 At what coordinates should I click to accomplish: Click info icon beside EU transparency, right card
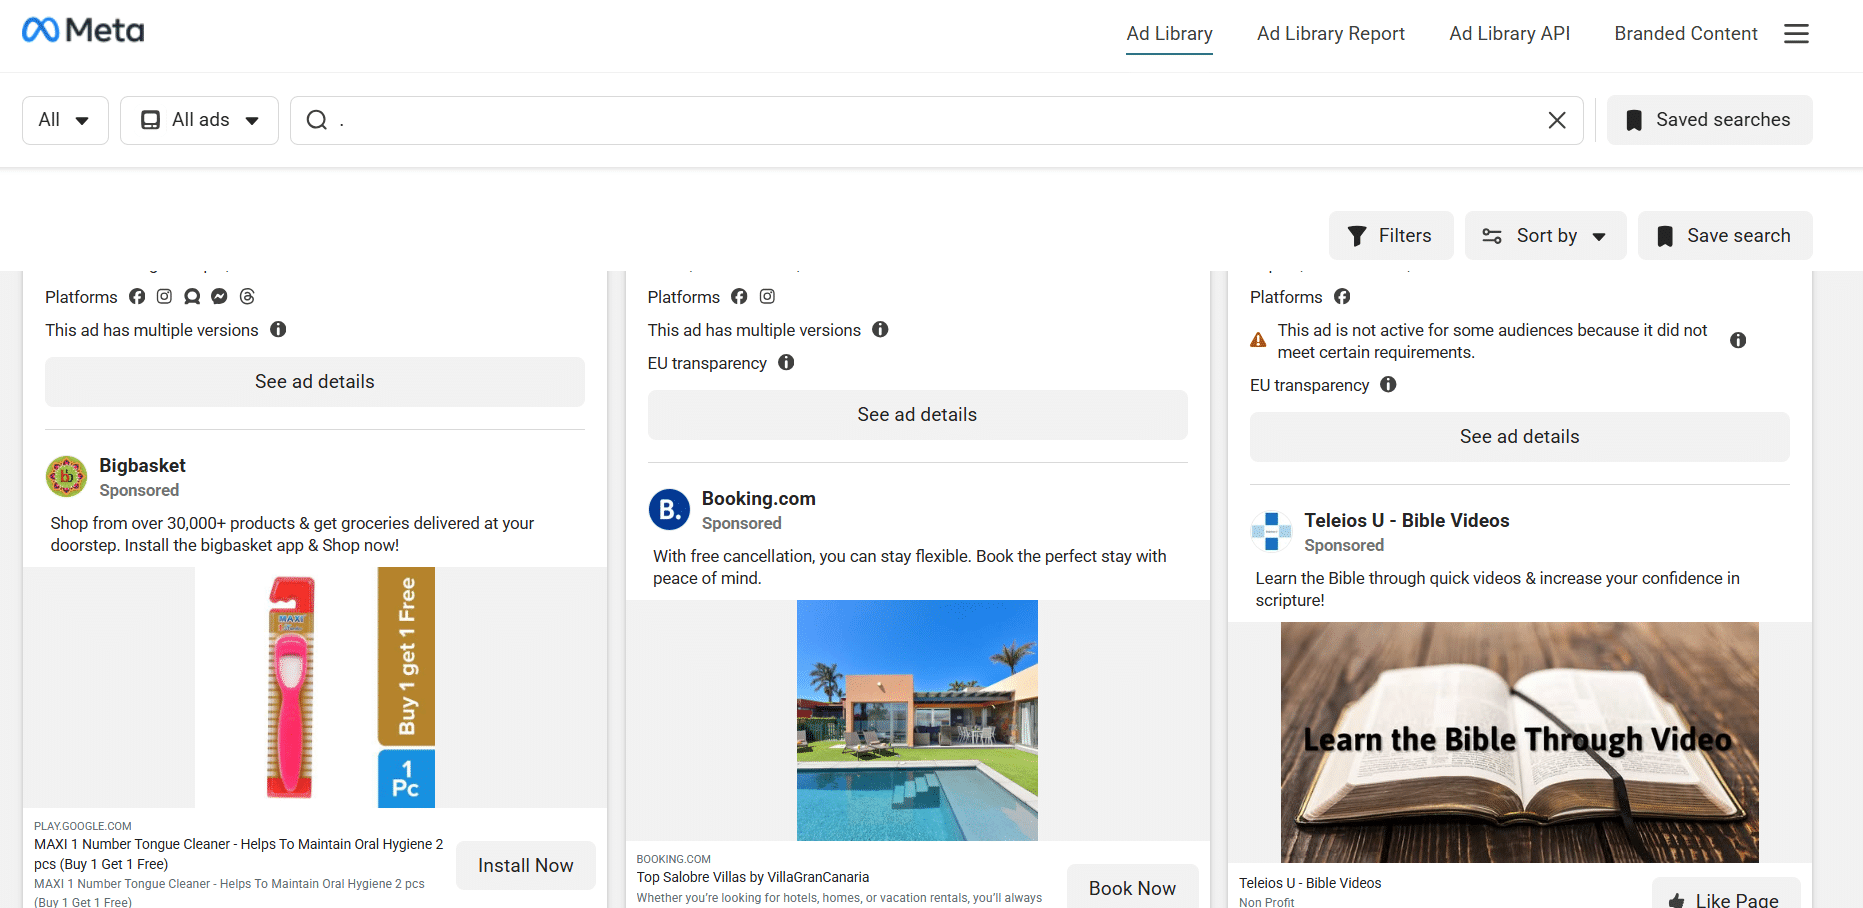click(x=1388, y=384)
